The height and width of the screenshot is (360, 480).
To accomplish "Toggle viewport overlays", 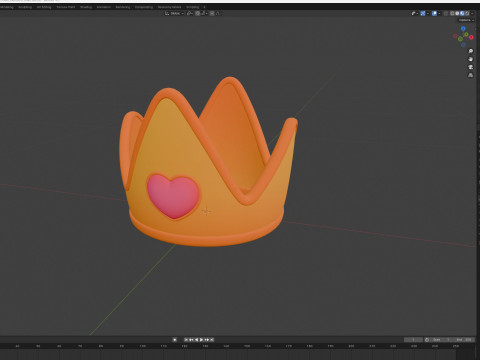I will tap(434, 13).
